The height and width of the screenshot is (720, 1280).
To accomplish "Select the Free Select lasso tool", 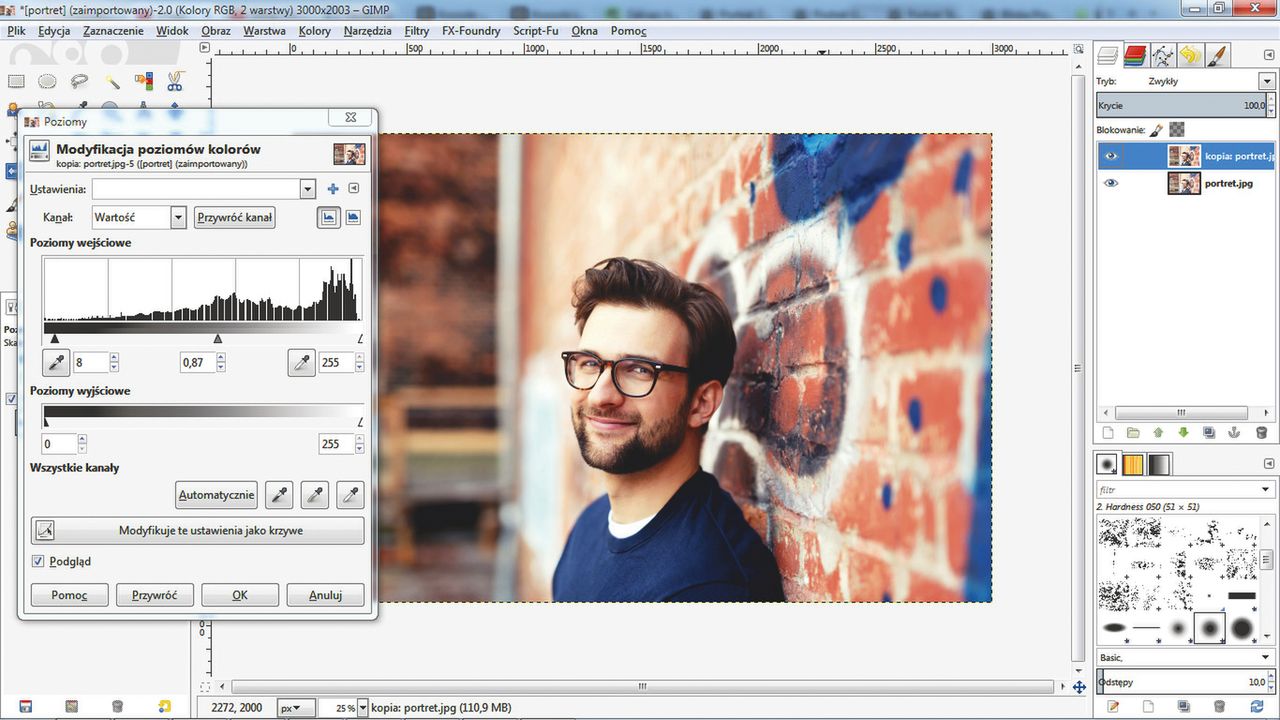I will pos(79,81).
